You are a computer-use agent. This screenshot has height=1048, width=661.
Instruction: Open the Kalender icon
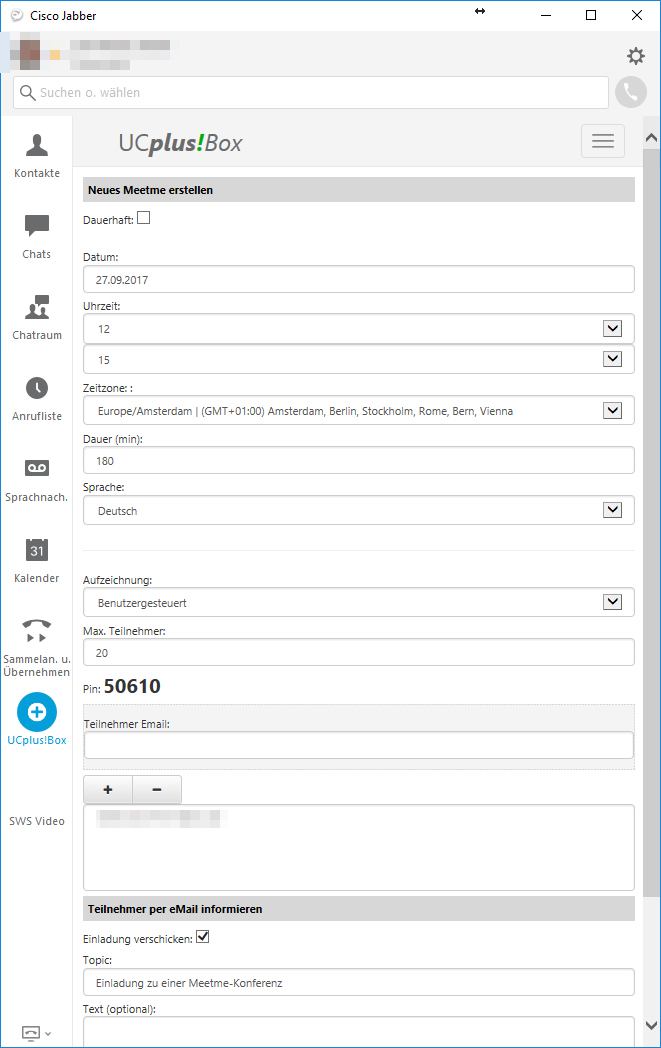point(37,560)
